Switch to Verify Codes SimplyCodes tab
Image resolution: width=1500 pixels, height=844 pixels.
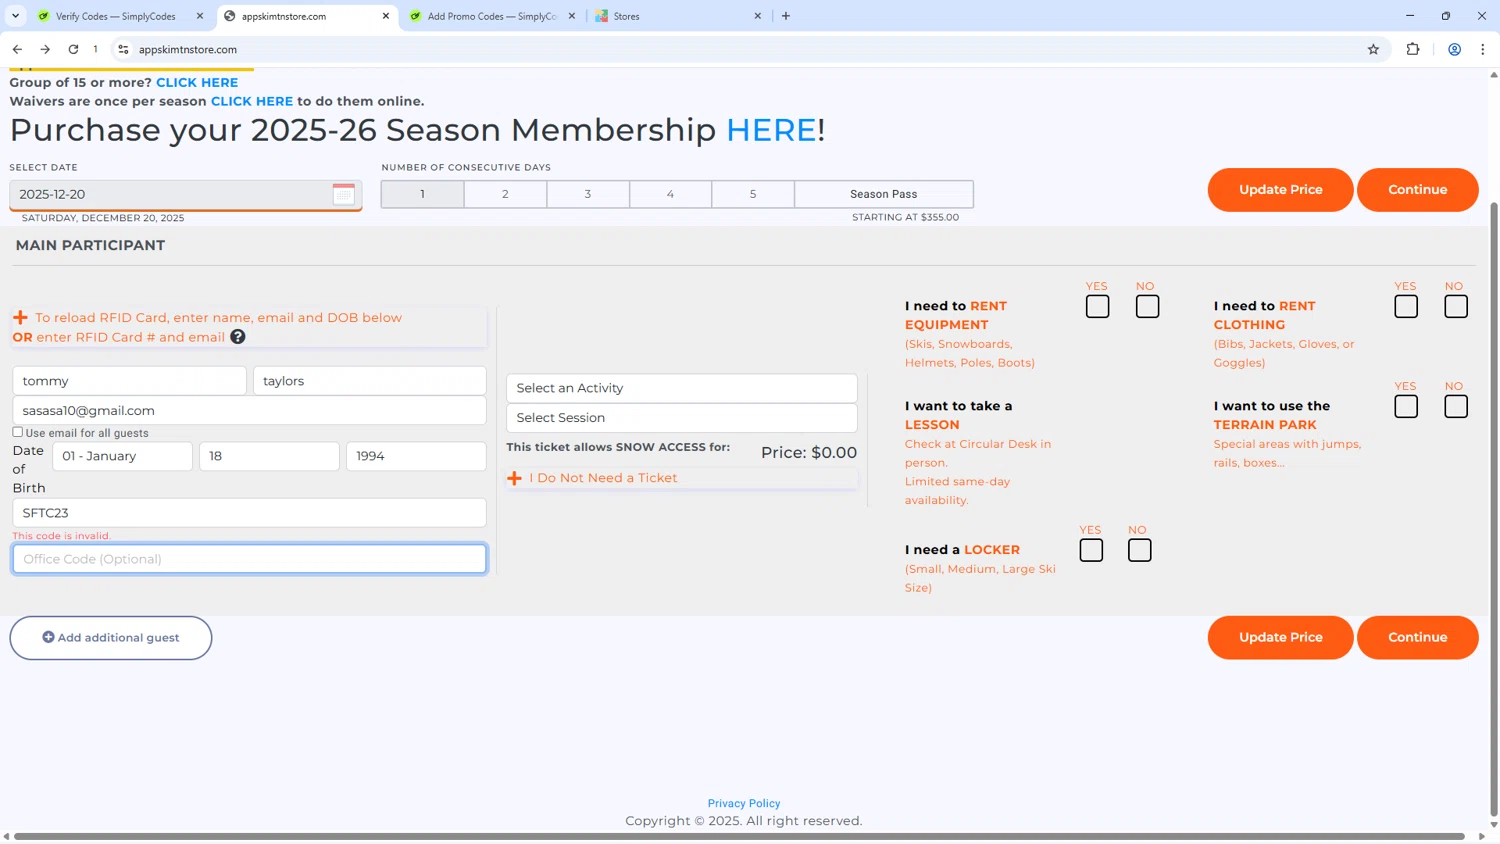pos(115,16)
